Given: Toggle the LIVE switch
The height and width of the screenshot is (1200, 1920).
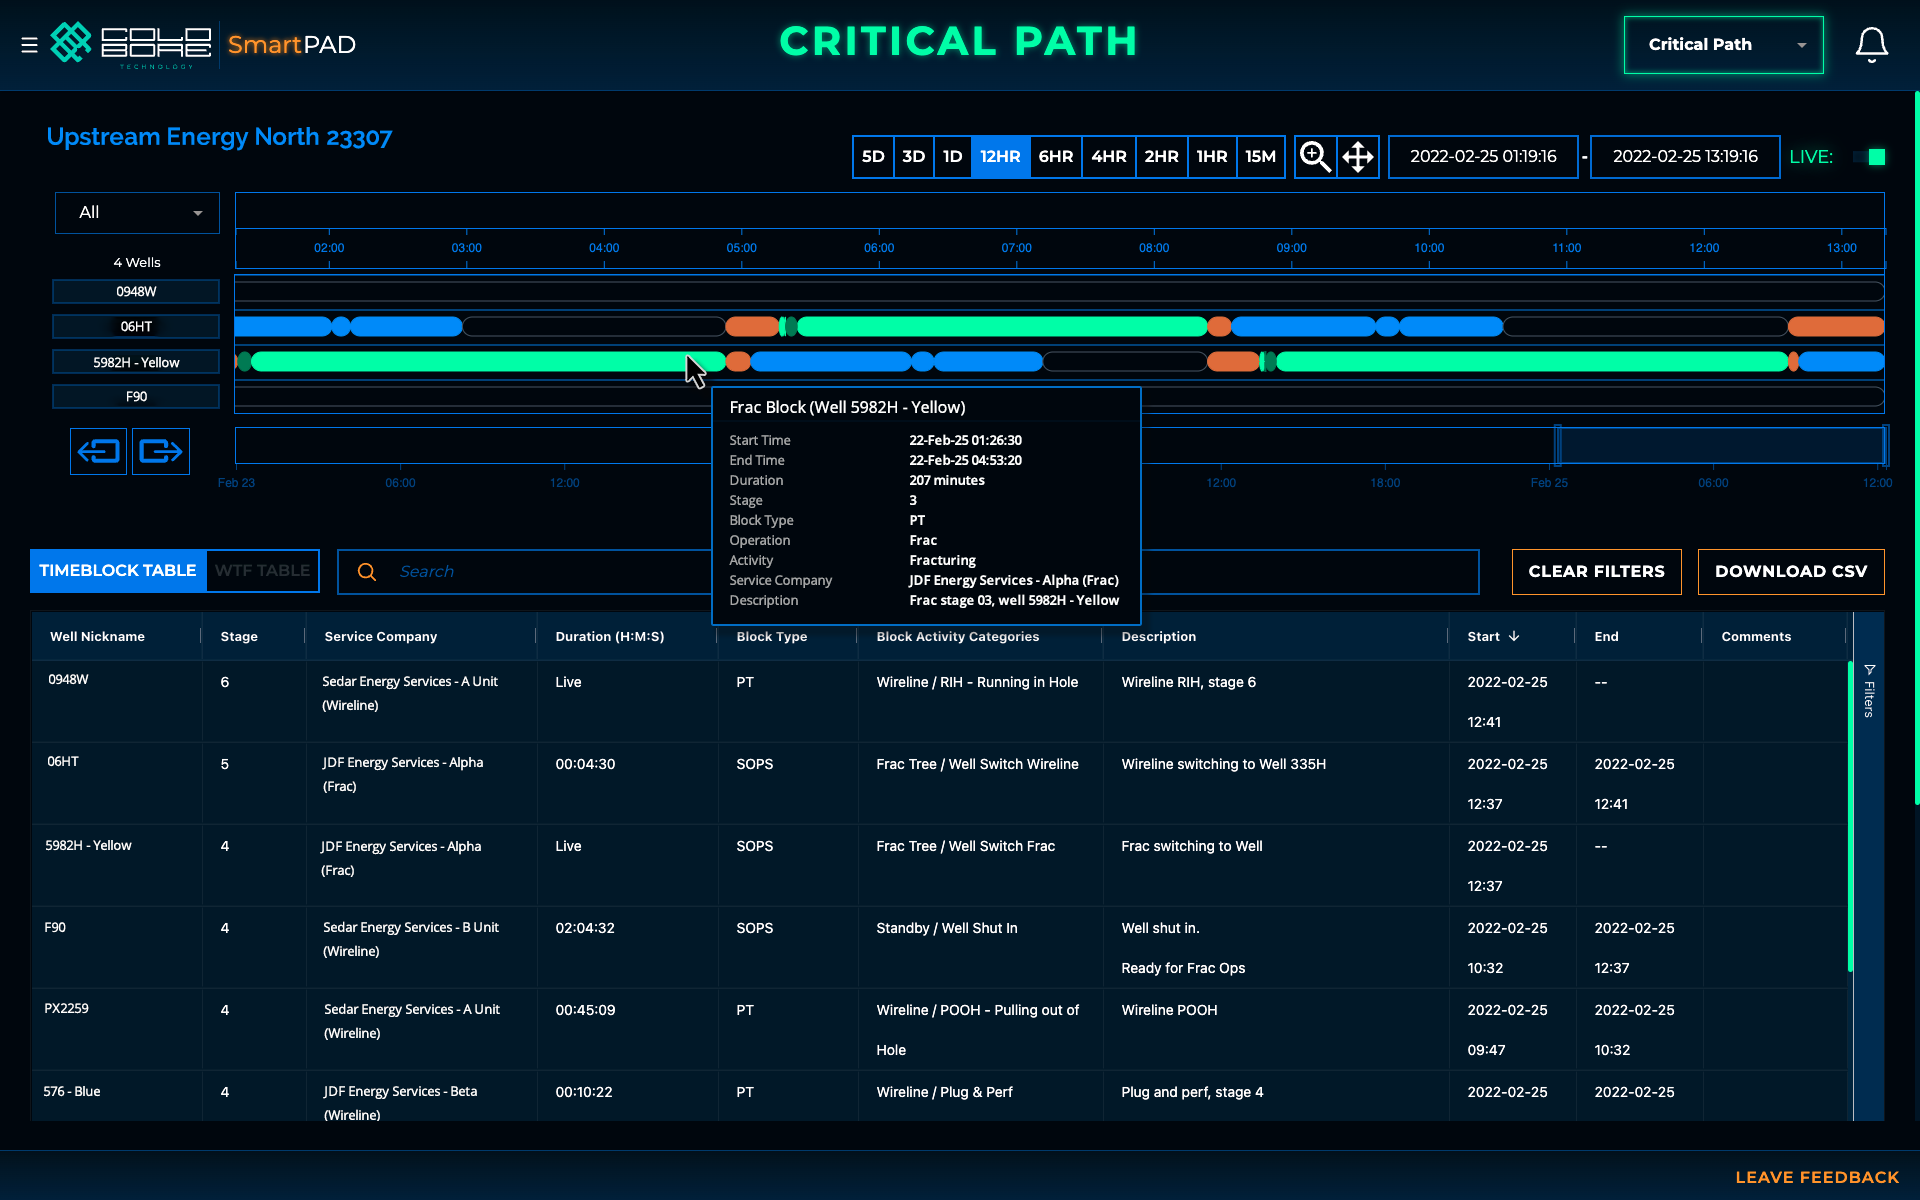Looking at the screenshot, I should point(1869,157).
